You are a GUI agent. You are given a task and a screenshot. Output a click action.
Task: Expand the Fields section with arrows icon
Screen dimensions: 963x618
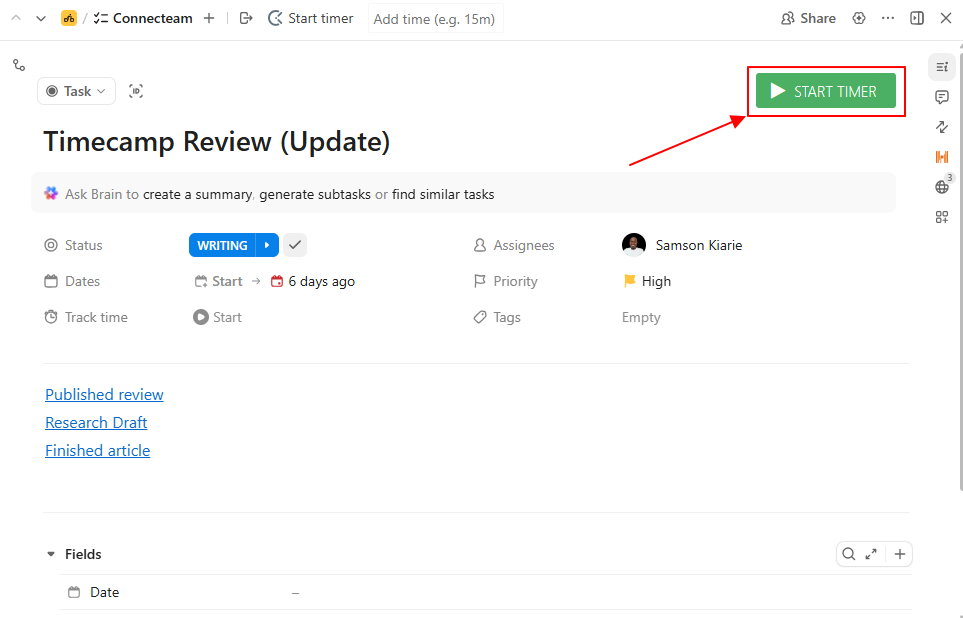tap(871, 554)
